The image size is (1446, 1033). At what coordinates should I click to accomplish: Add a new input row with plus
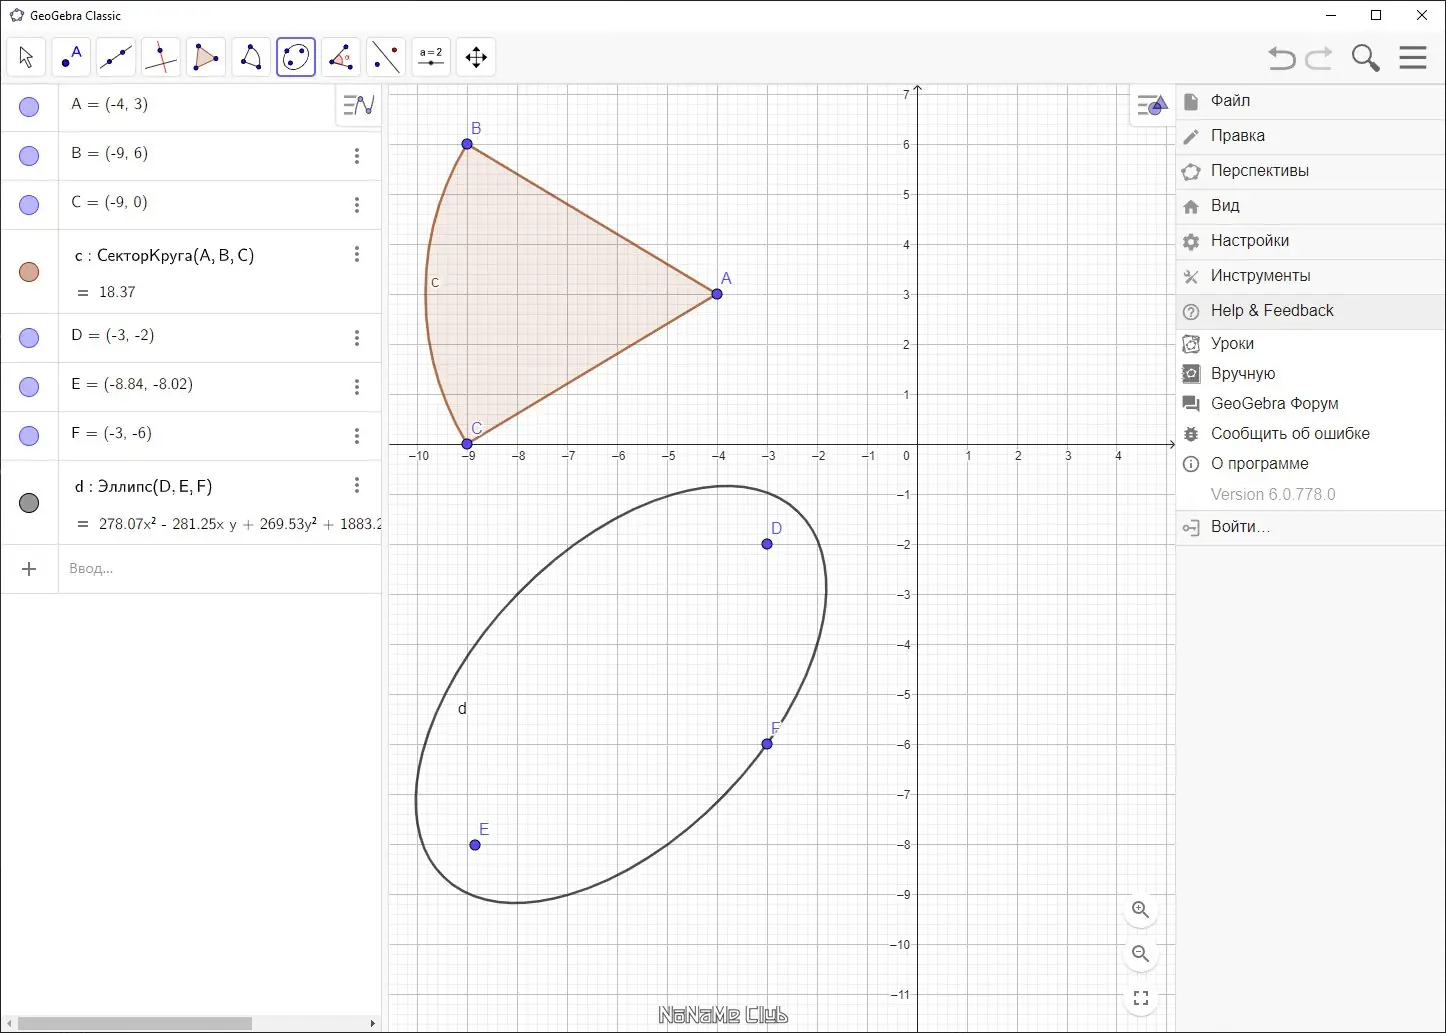tap(29, 569)
